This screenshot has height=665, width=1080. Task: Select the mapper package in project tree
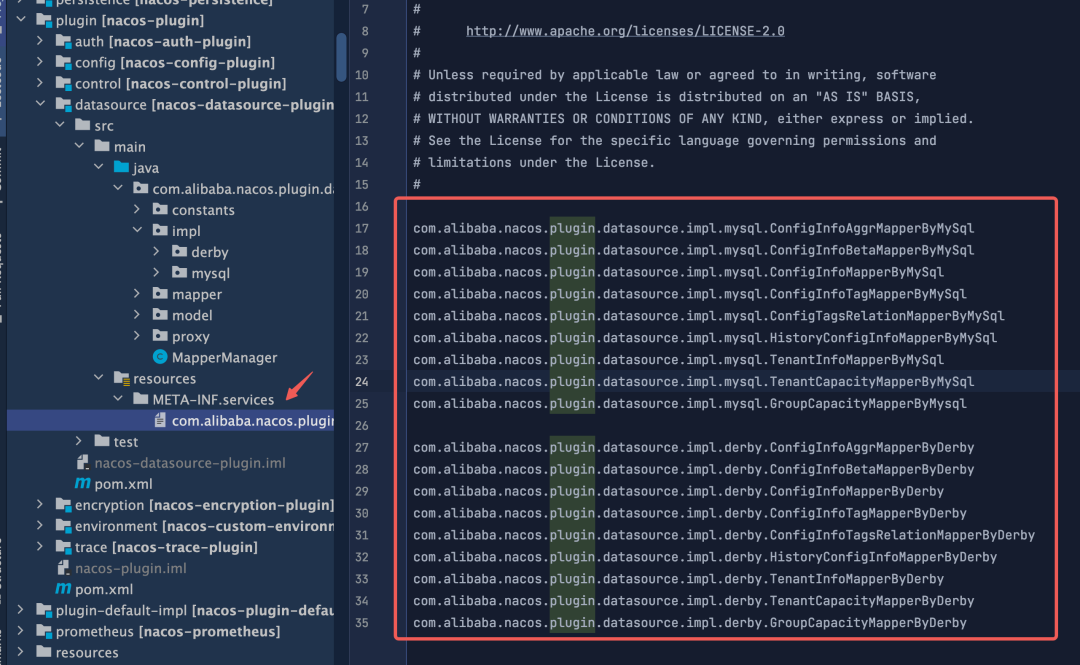(196, 294)
